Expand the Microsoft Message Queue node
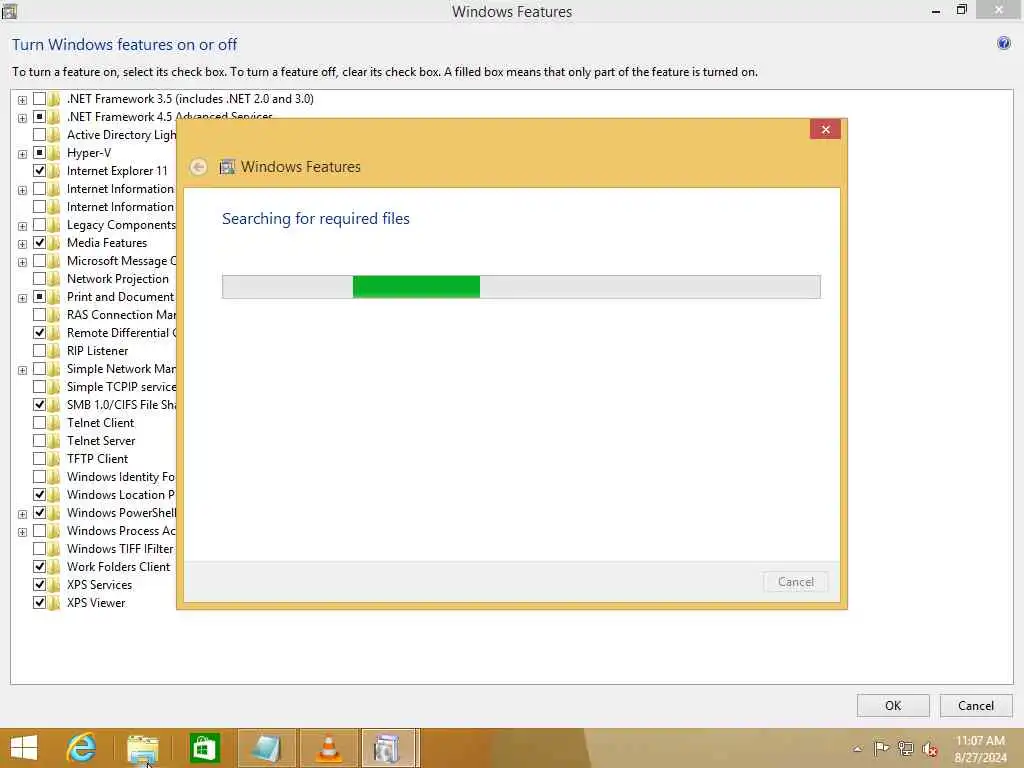This screenshot has width=1024, height=768. pyautogui.click(x=22, y=262)
